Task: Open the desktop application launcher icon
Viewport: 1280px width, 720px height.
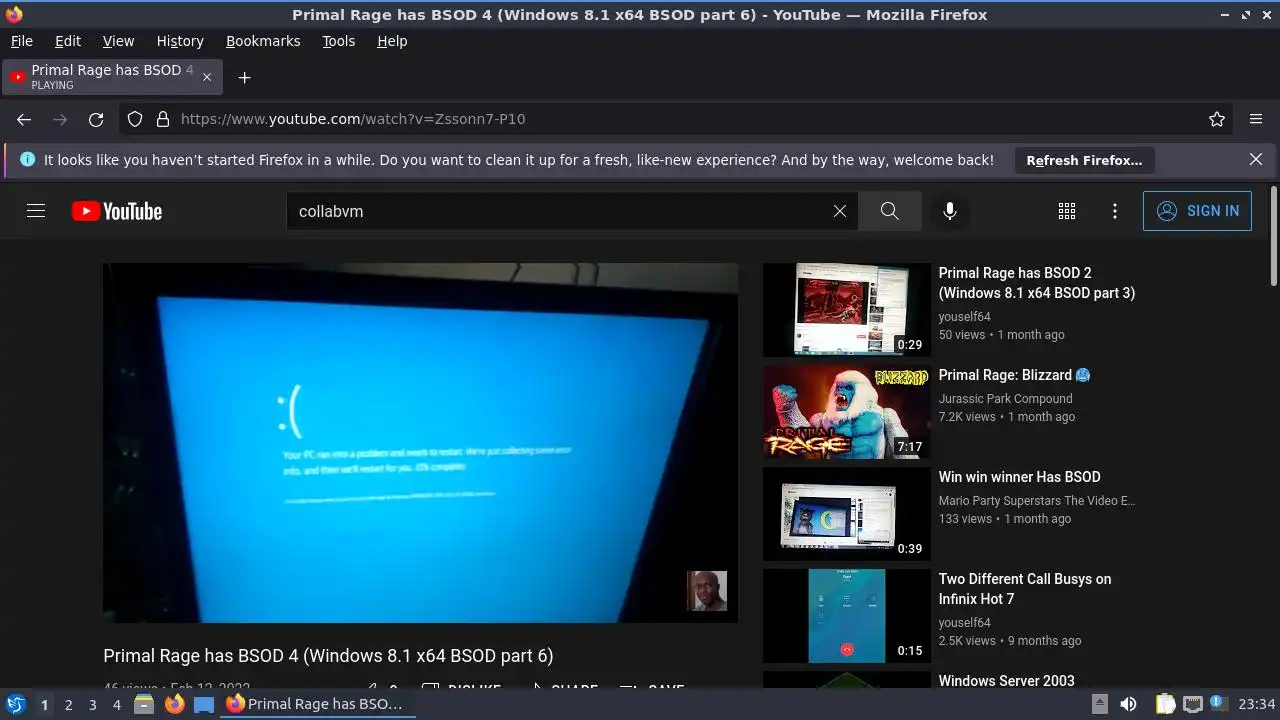Action: (x=15, y=704)
